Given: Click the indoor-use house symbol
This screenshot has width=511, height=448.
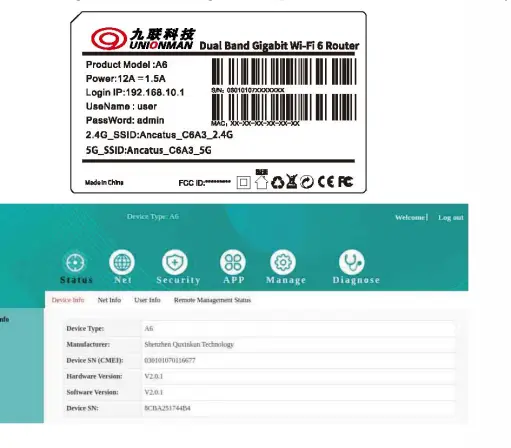Looking at the screenshot, I should [x=261, y=180].
